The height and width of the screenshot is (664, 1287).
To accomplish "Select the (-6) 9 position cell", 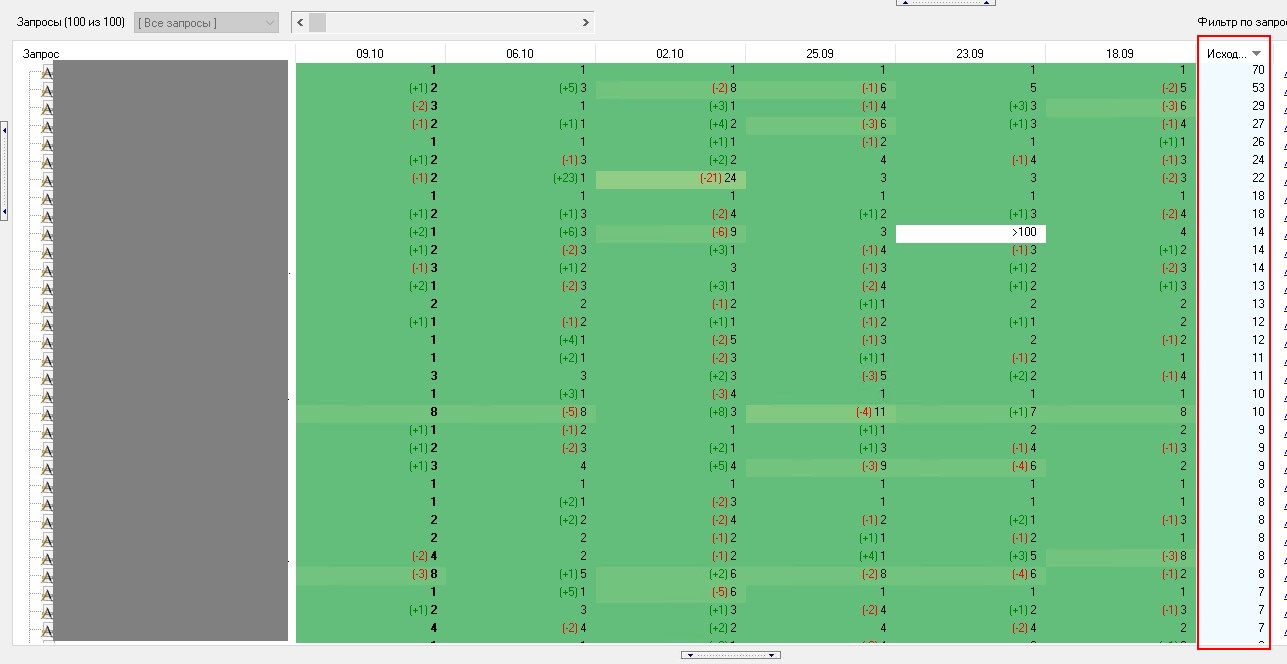I will tap(671, 232).
